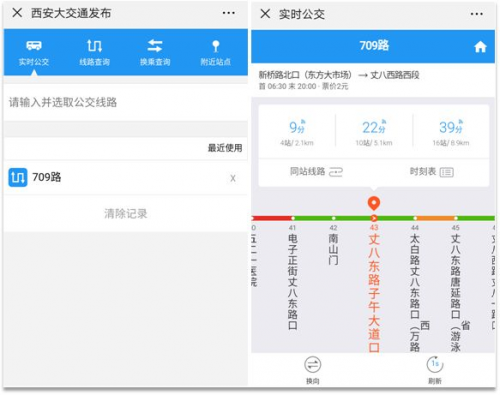Go to the 附近站点 nearby stops tab
Image resolution: width=500 pixels, height=395 pixels.
click(216, 53)
